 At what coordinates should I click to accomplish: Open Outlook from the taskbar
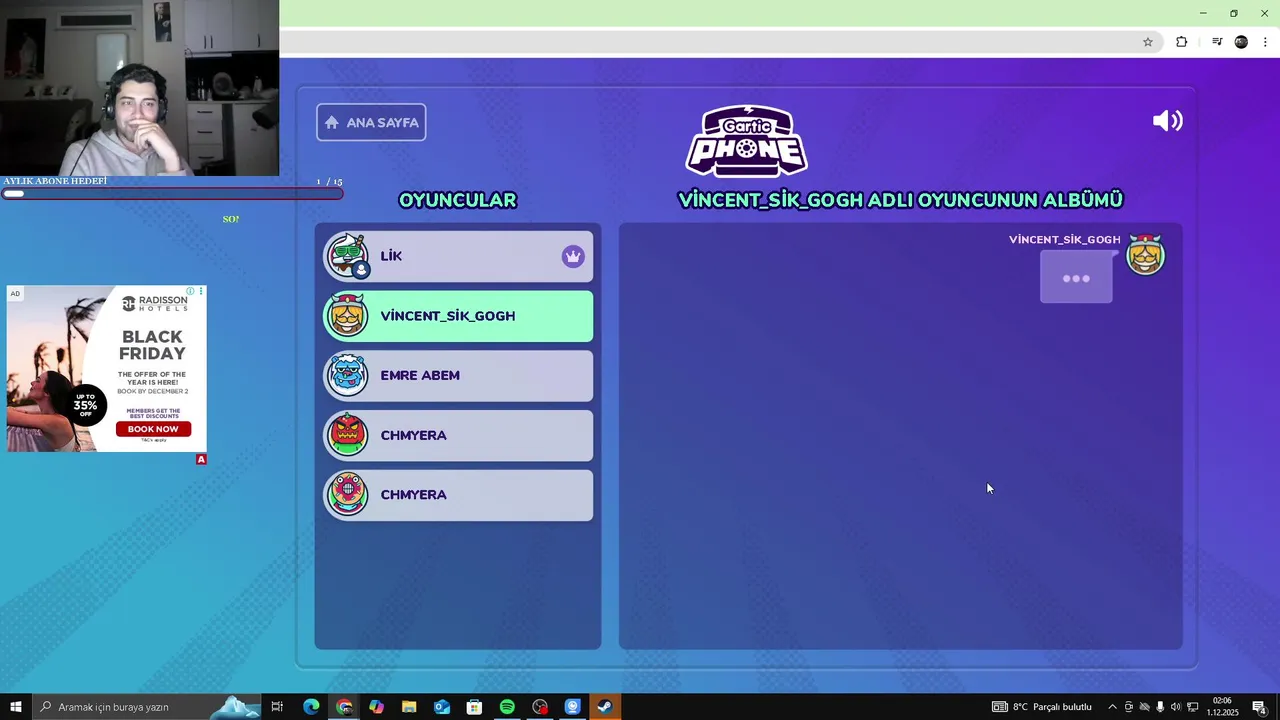pyautogui.click(x=442, y=707)
